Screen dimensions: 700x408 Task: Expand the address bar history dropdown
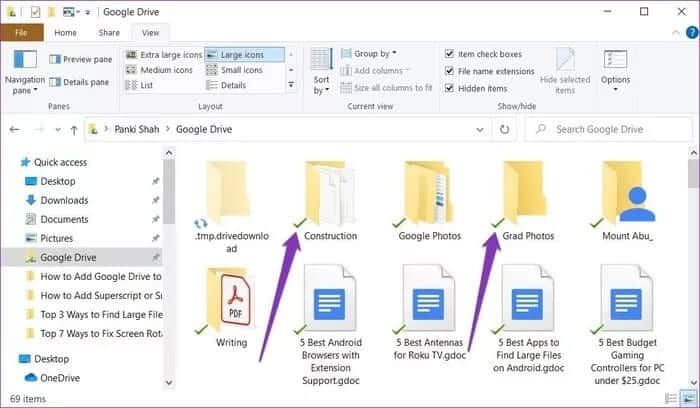pyautogui.click(x=480, y=130)
